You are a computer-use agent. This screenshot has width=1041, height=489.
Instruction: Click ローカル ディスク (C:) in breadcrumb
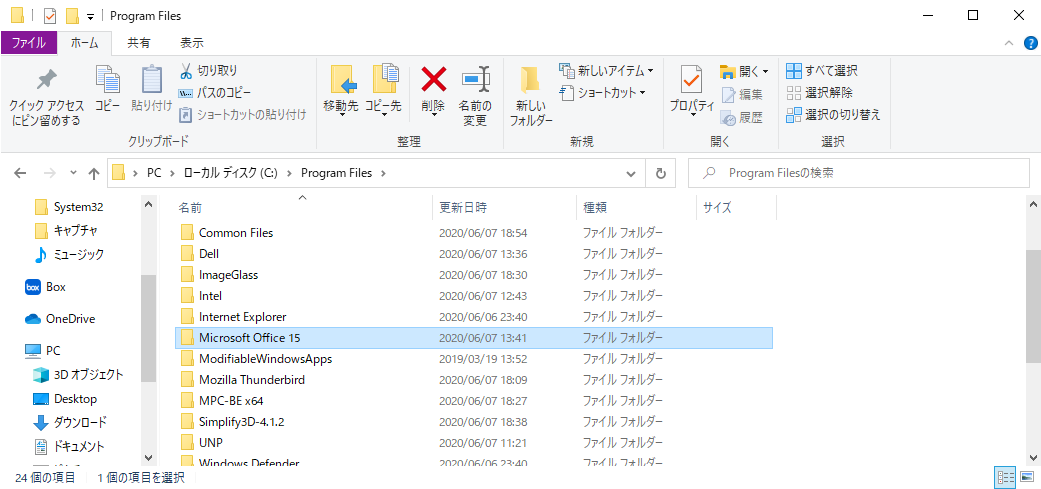pos(230,174)
